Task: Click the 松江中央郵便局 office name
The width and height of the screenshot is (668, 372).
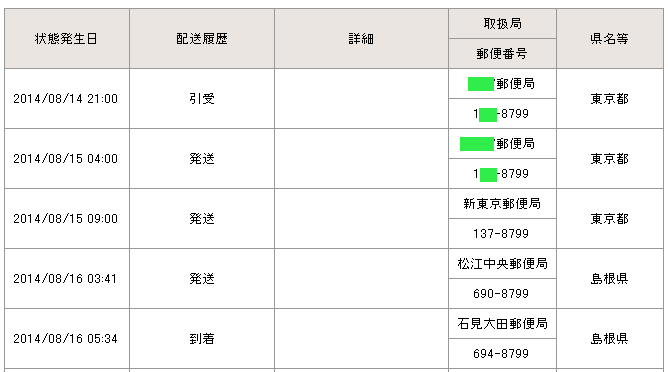Action: [502, 264]
